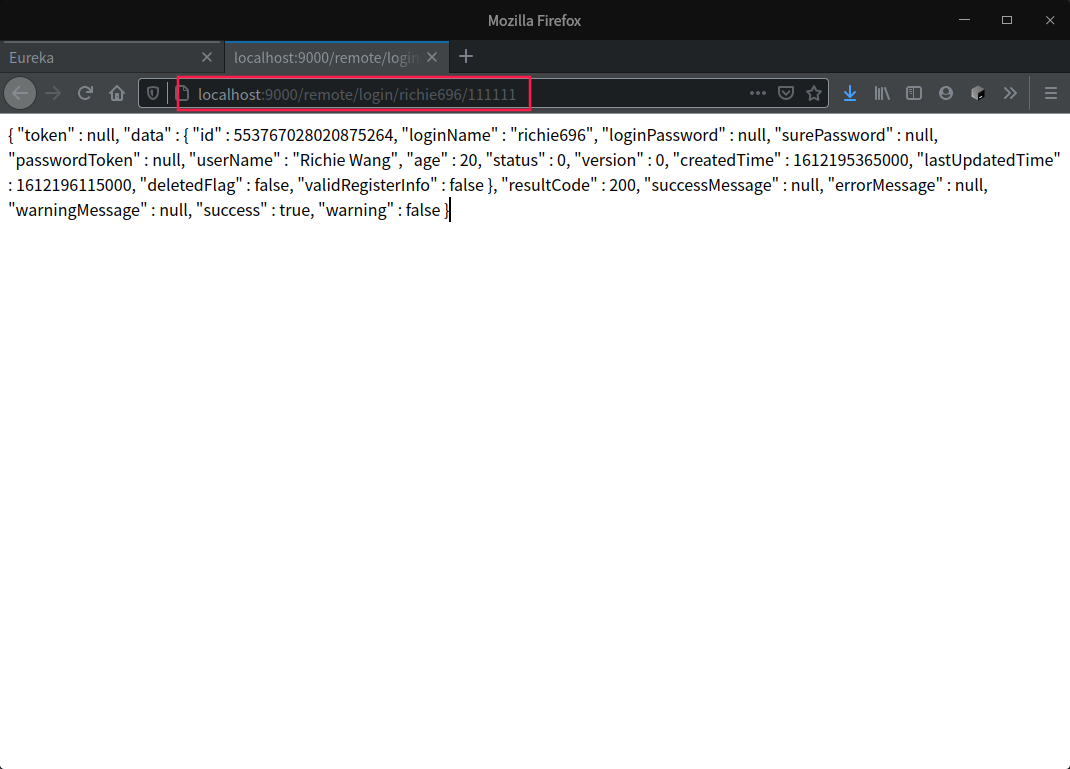Open tracking protection shield icon
The width and height of the screenshot is (1070, 769).
coord(154,93)
